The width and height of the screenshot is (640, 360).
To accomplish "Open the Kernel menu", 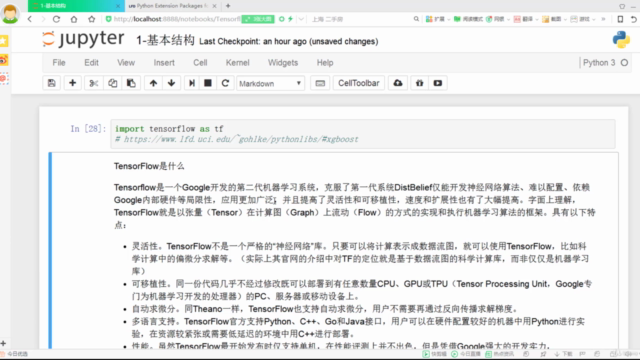I will point(238,63).
